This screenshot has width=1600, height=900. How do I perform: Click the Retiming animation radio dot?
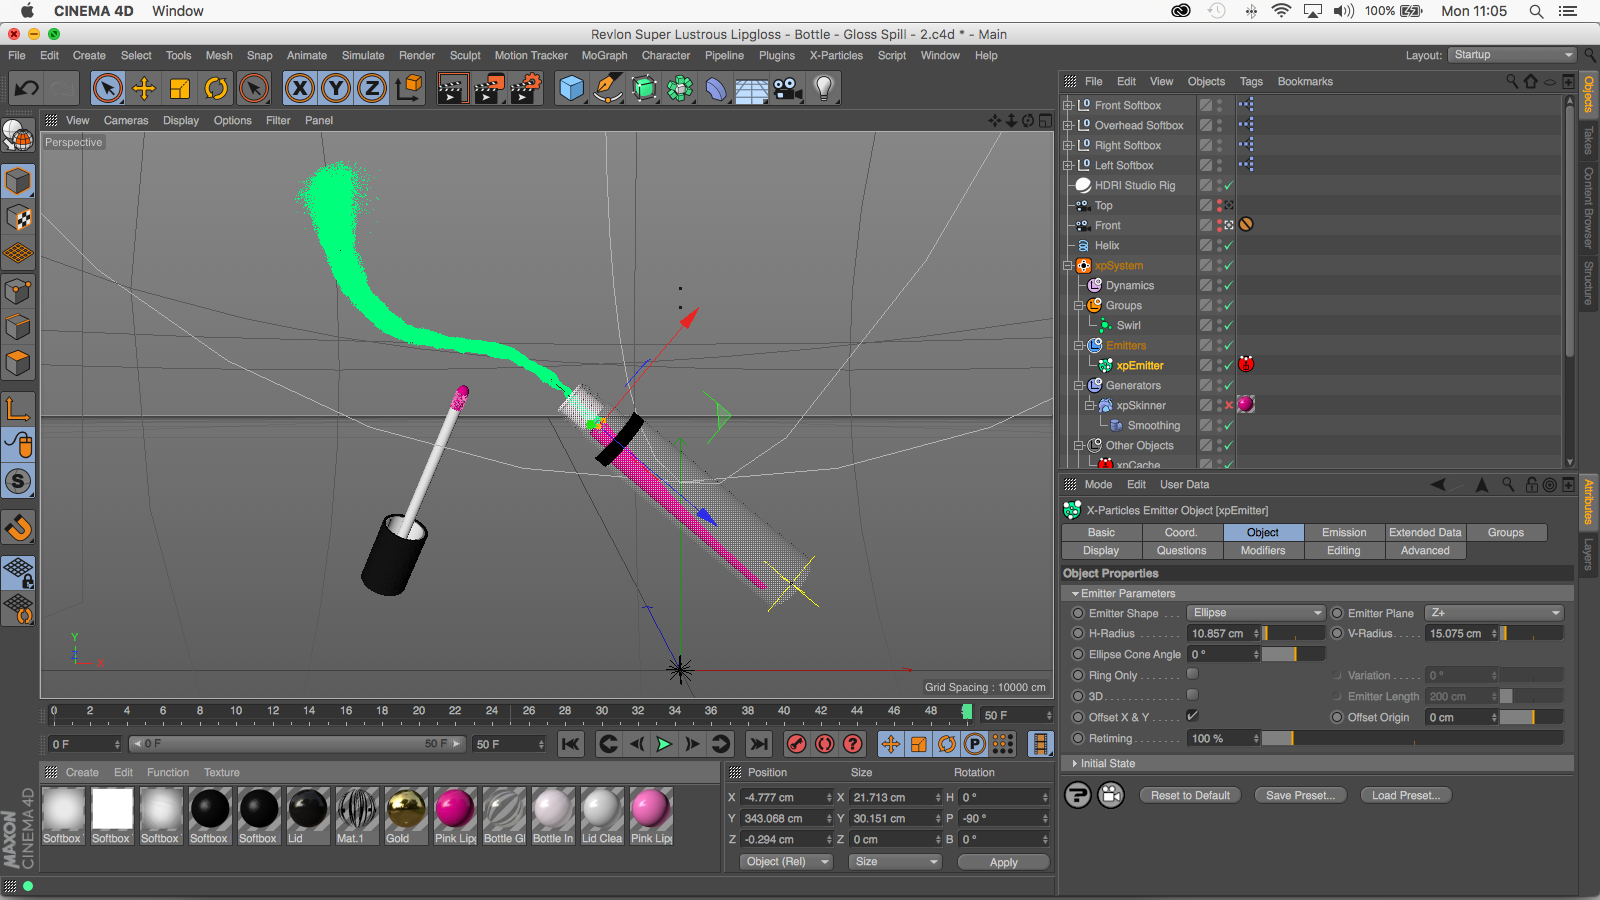[x=1078, y=738]
